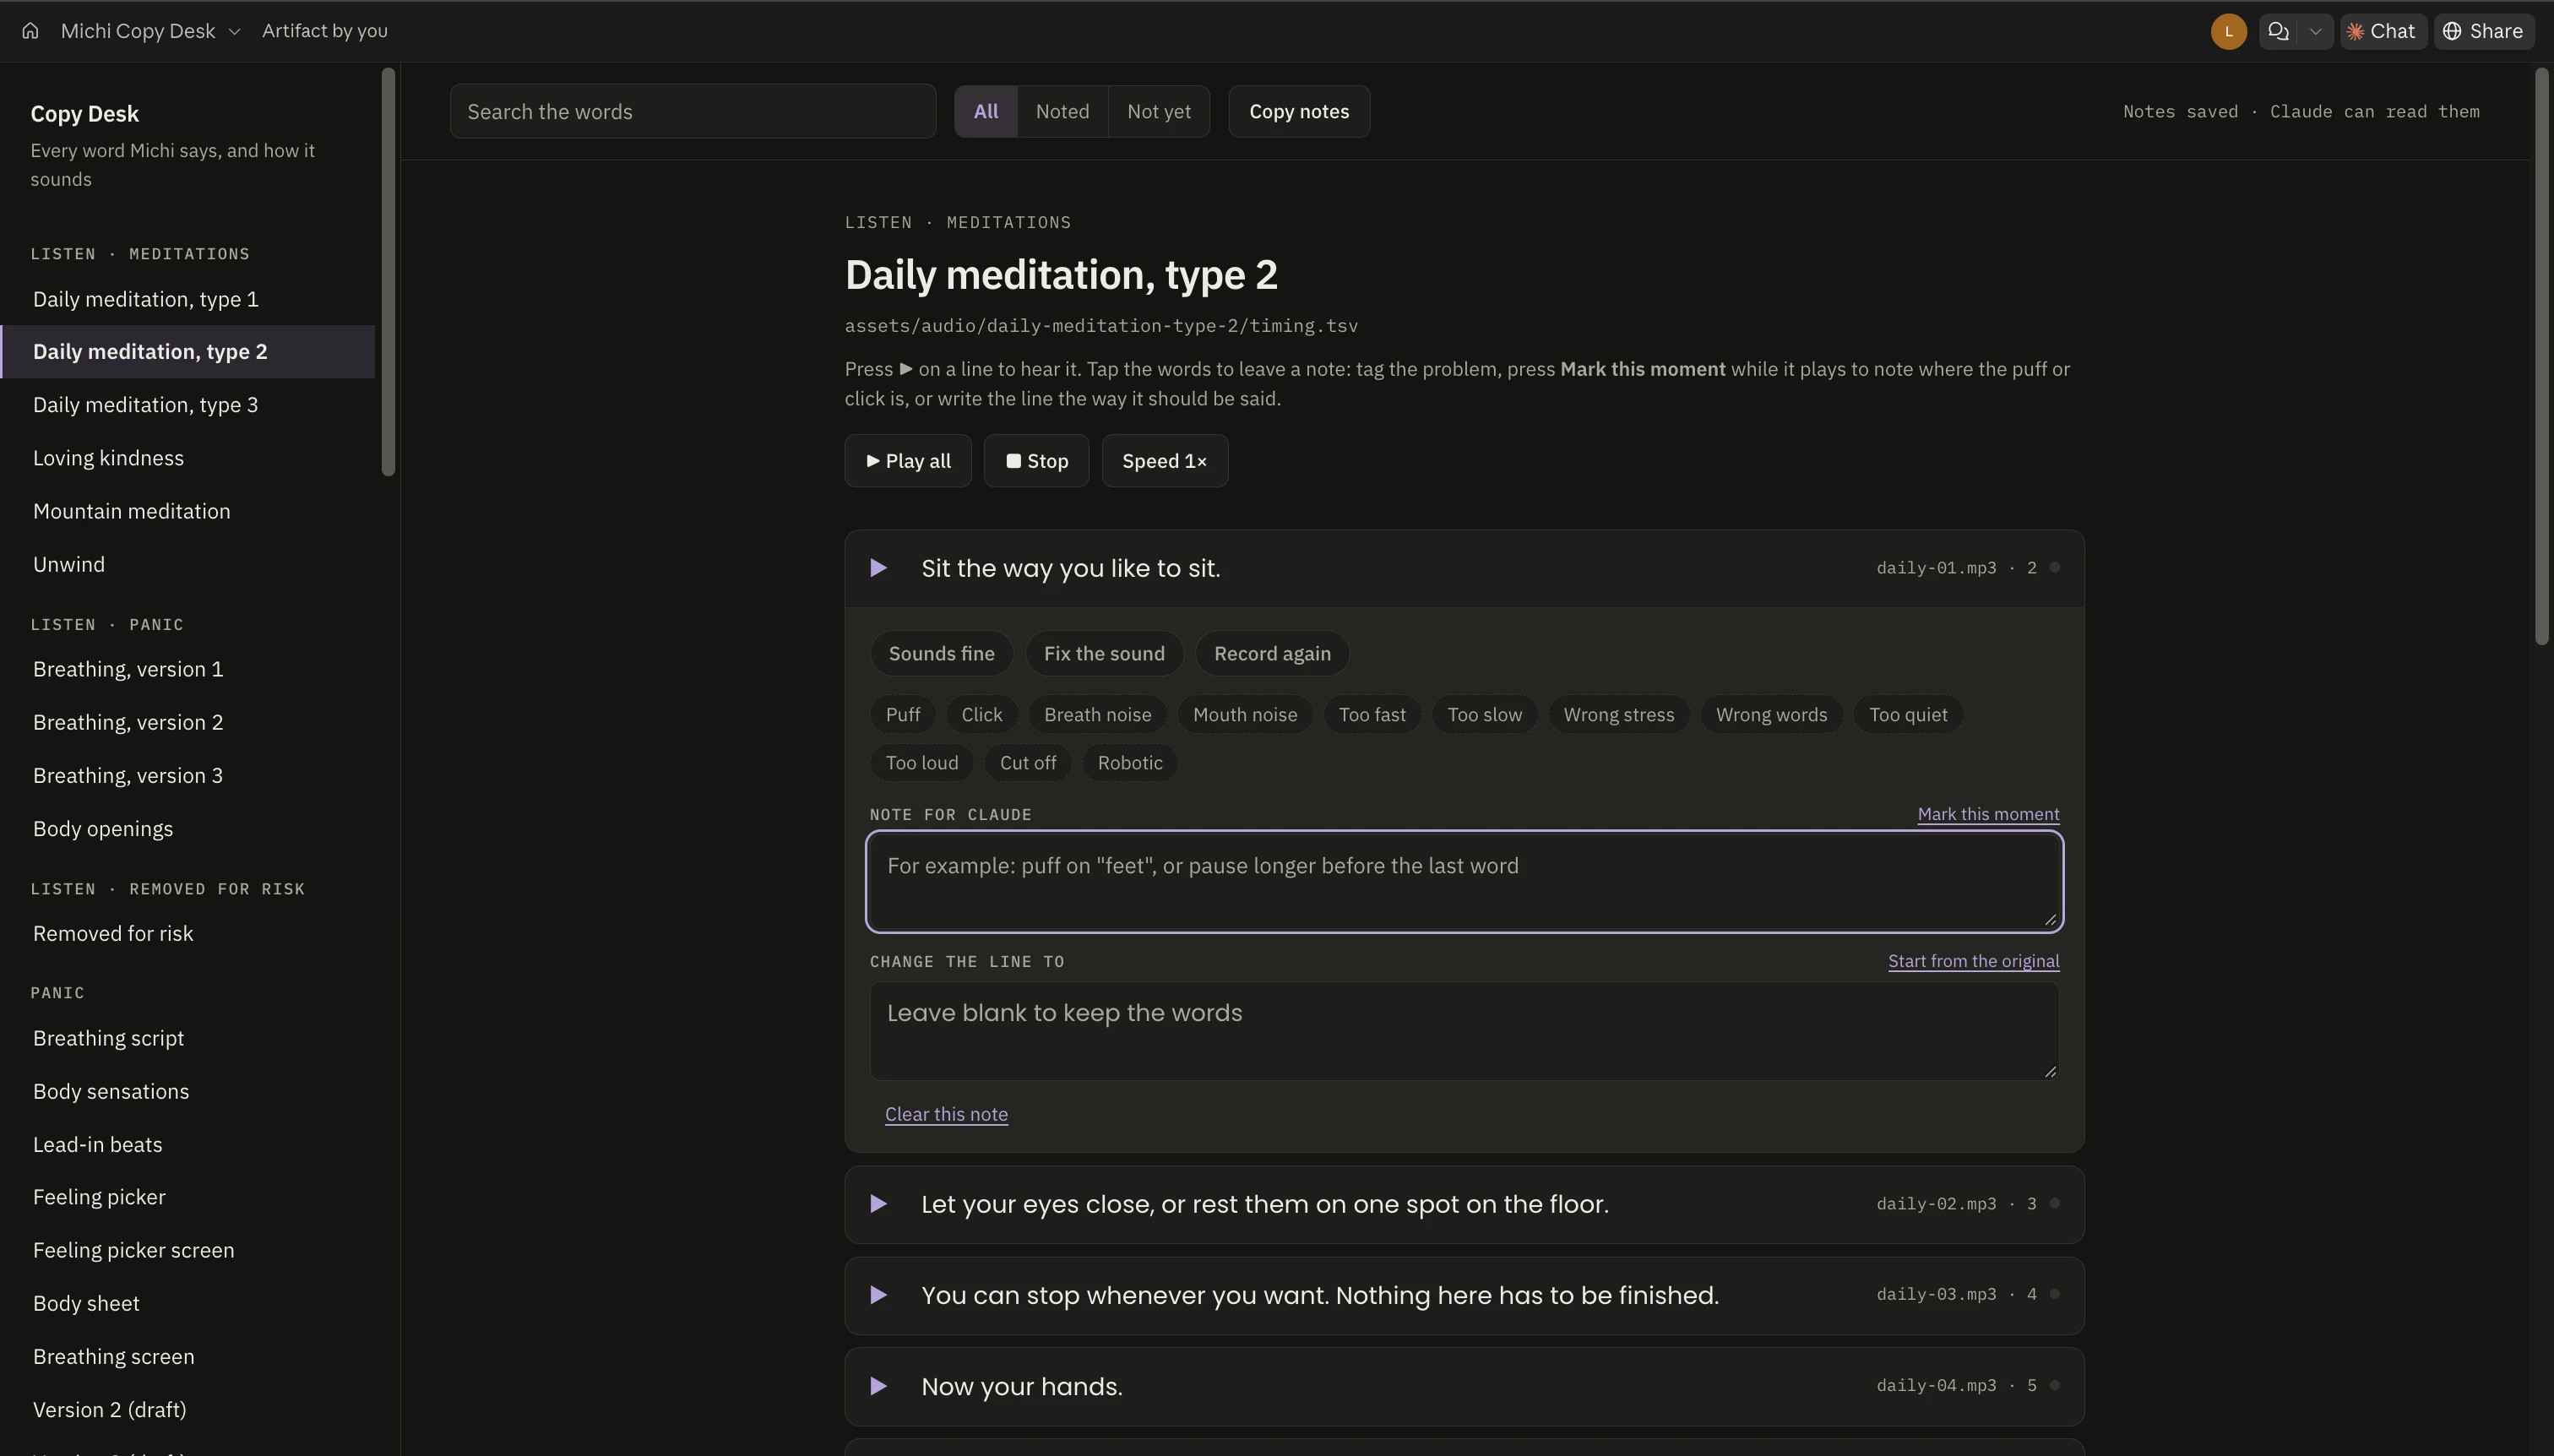Start Play all playback
Screen dimensions: 2554x1456
pos(908,461)
